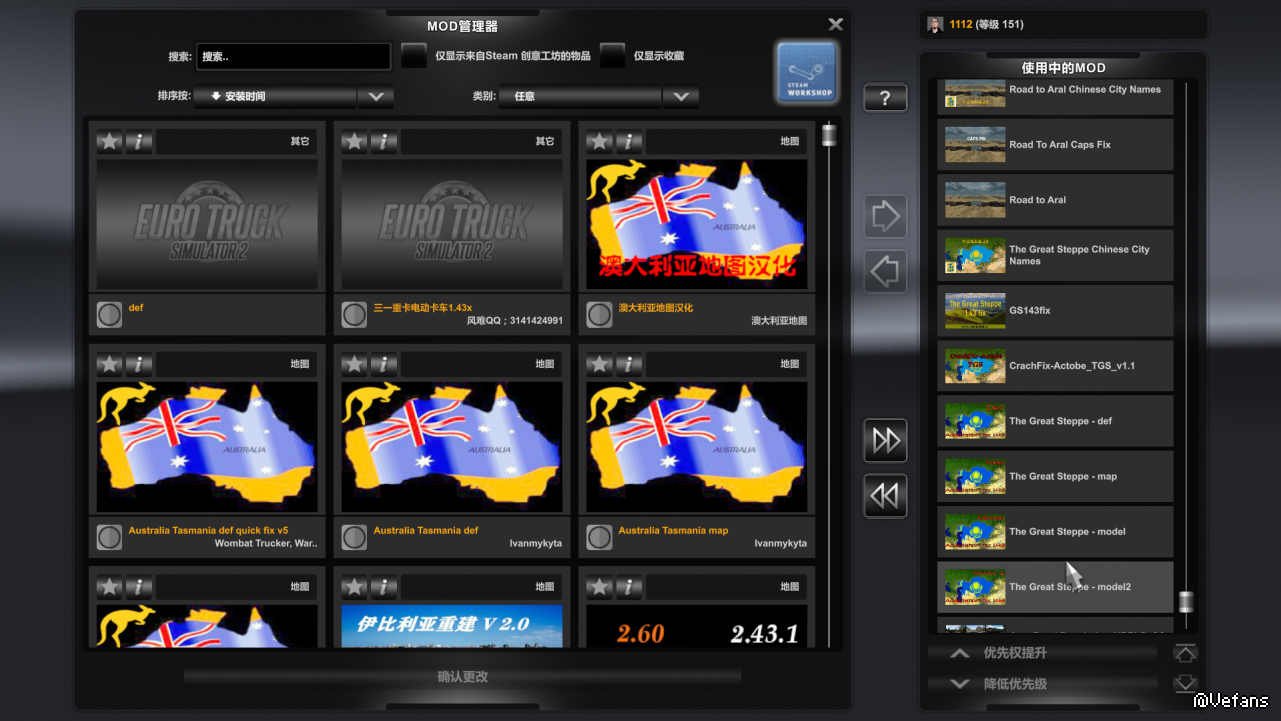Toggle the round button beside left-list "def" mod

click(109, 315)
